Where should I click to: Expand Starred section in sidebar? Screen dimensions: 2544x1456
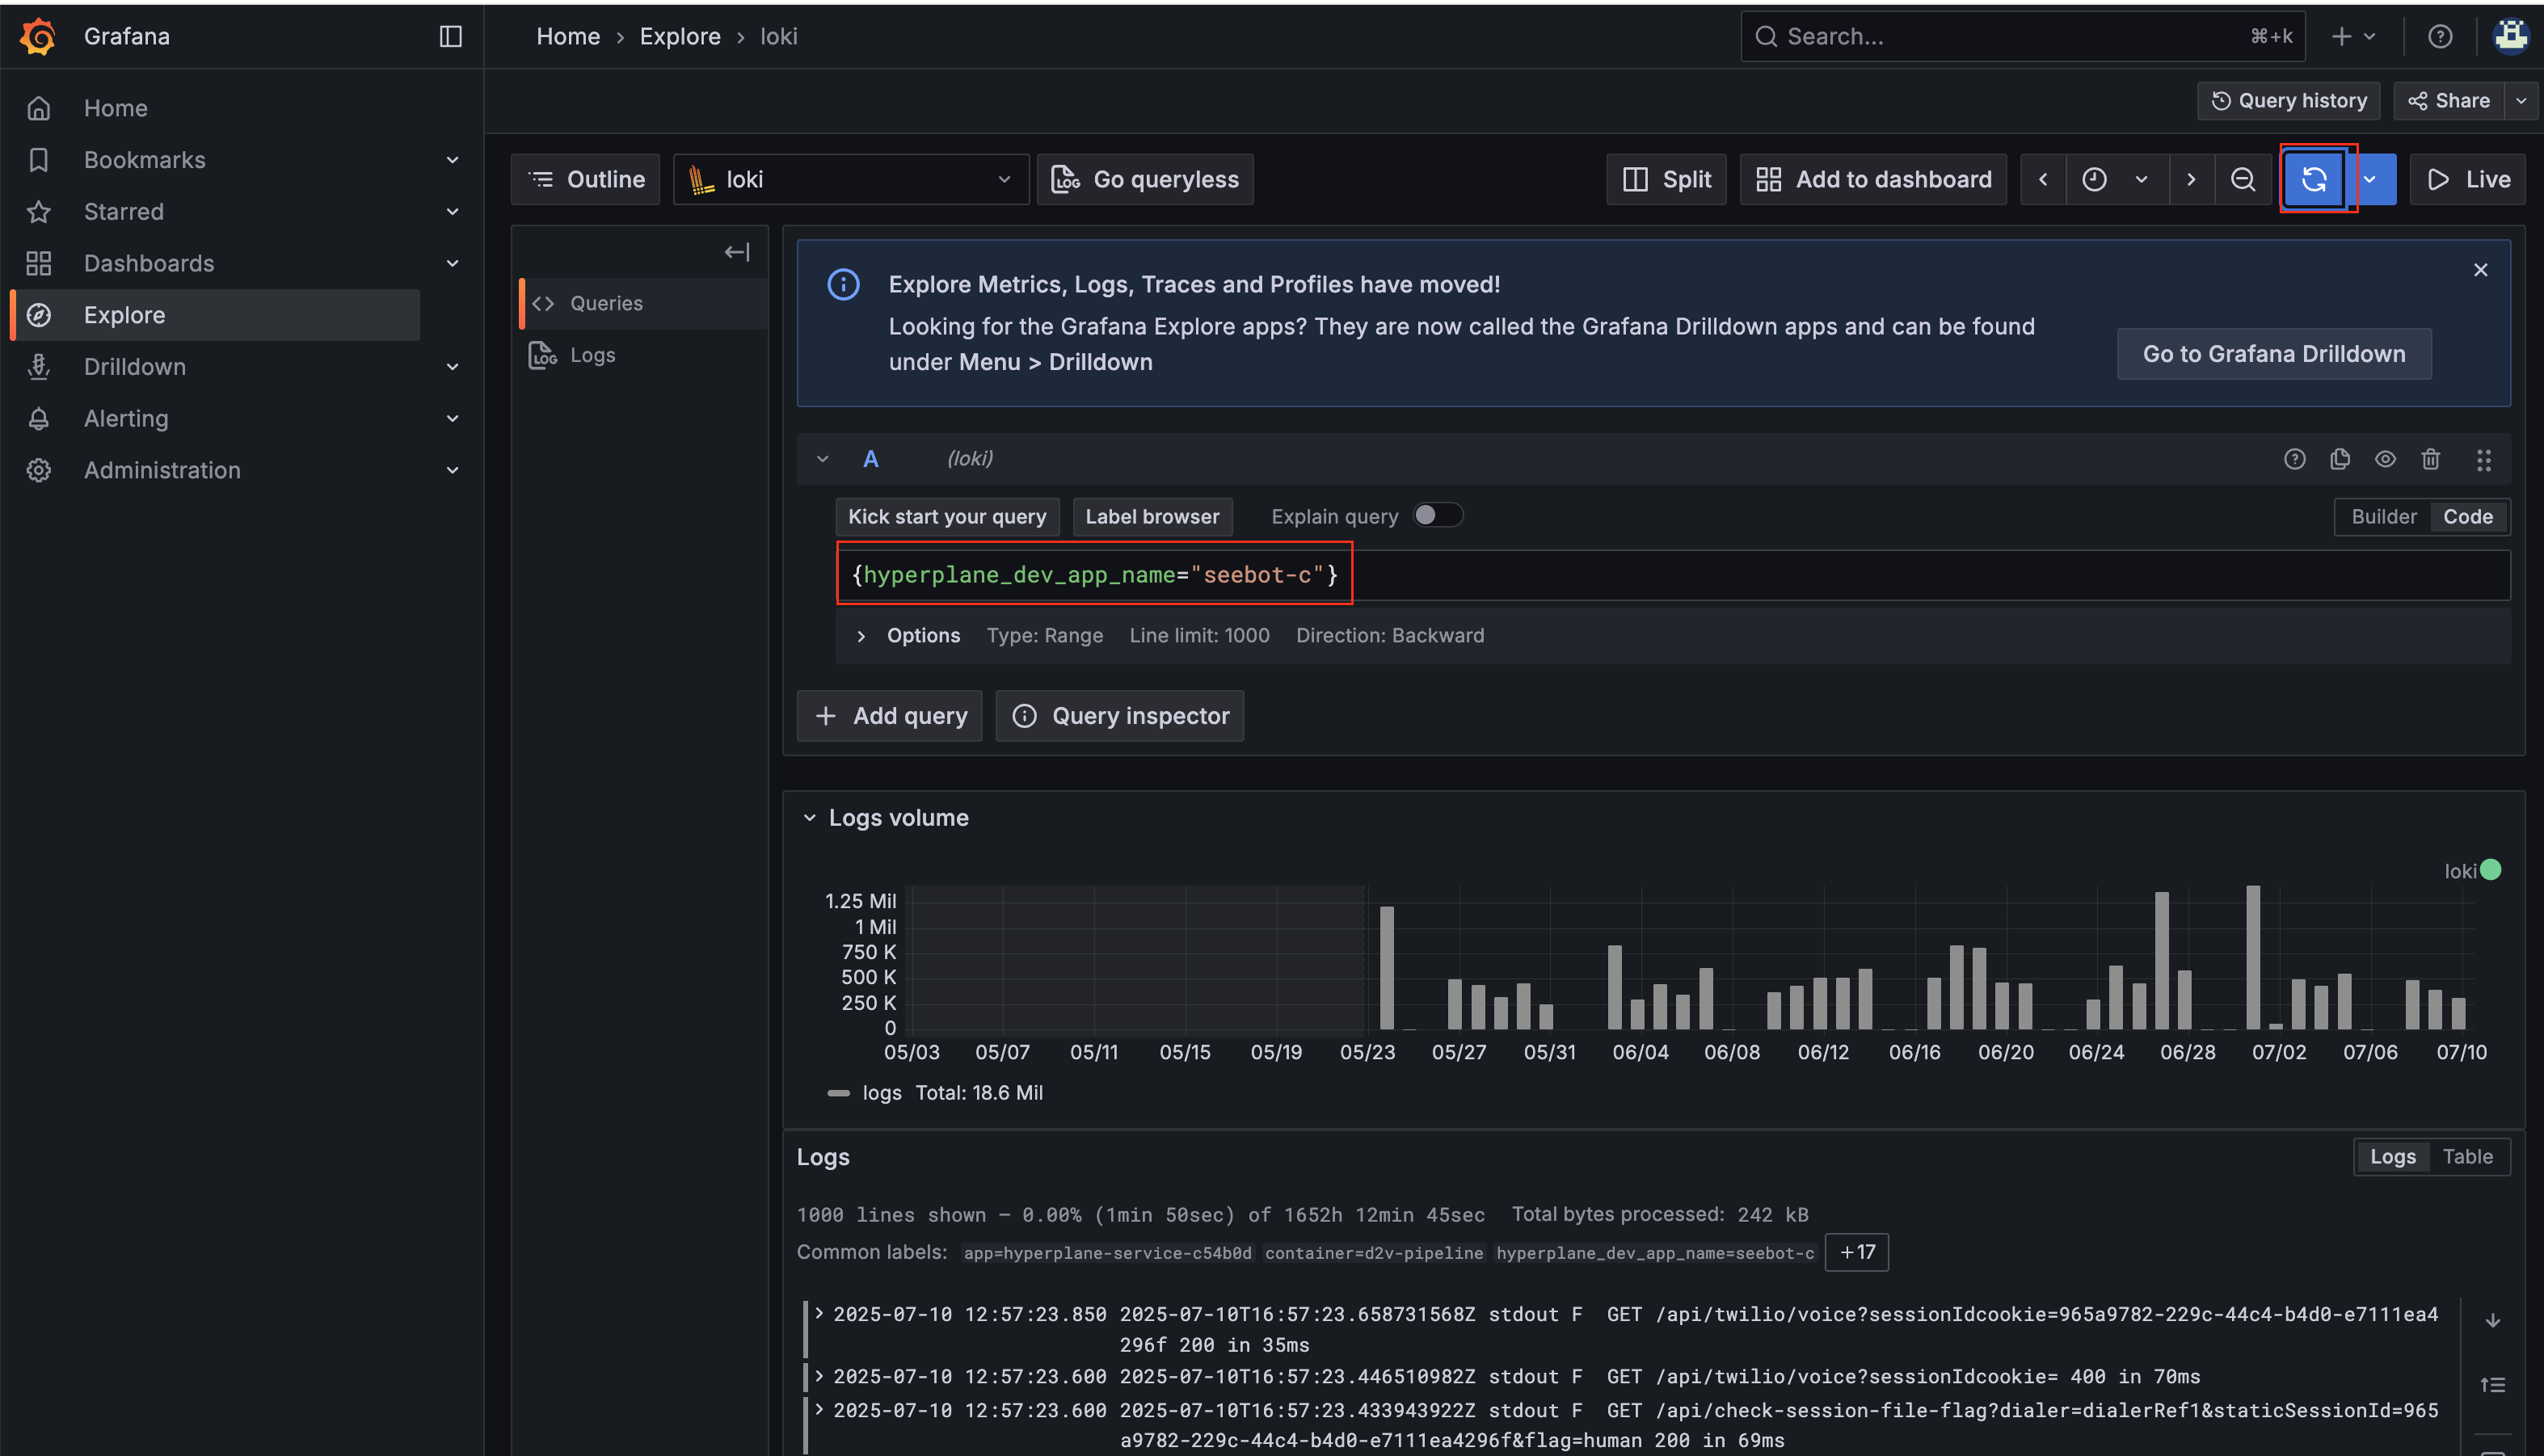[x=452, y=212]
